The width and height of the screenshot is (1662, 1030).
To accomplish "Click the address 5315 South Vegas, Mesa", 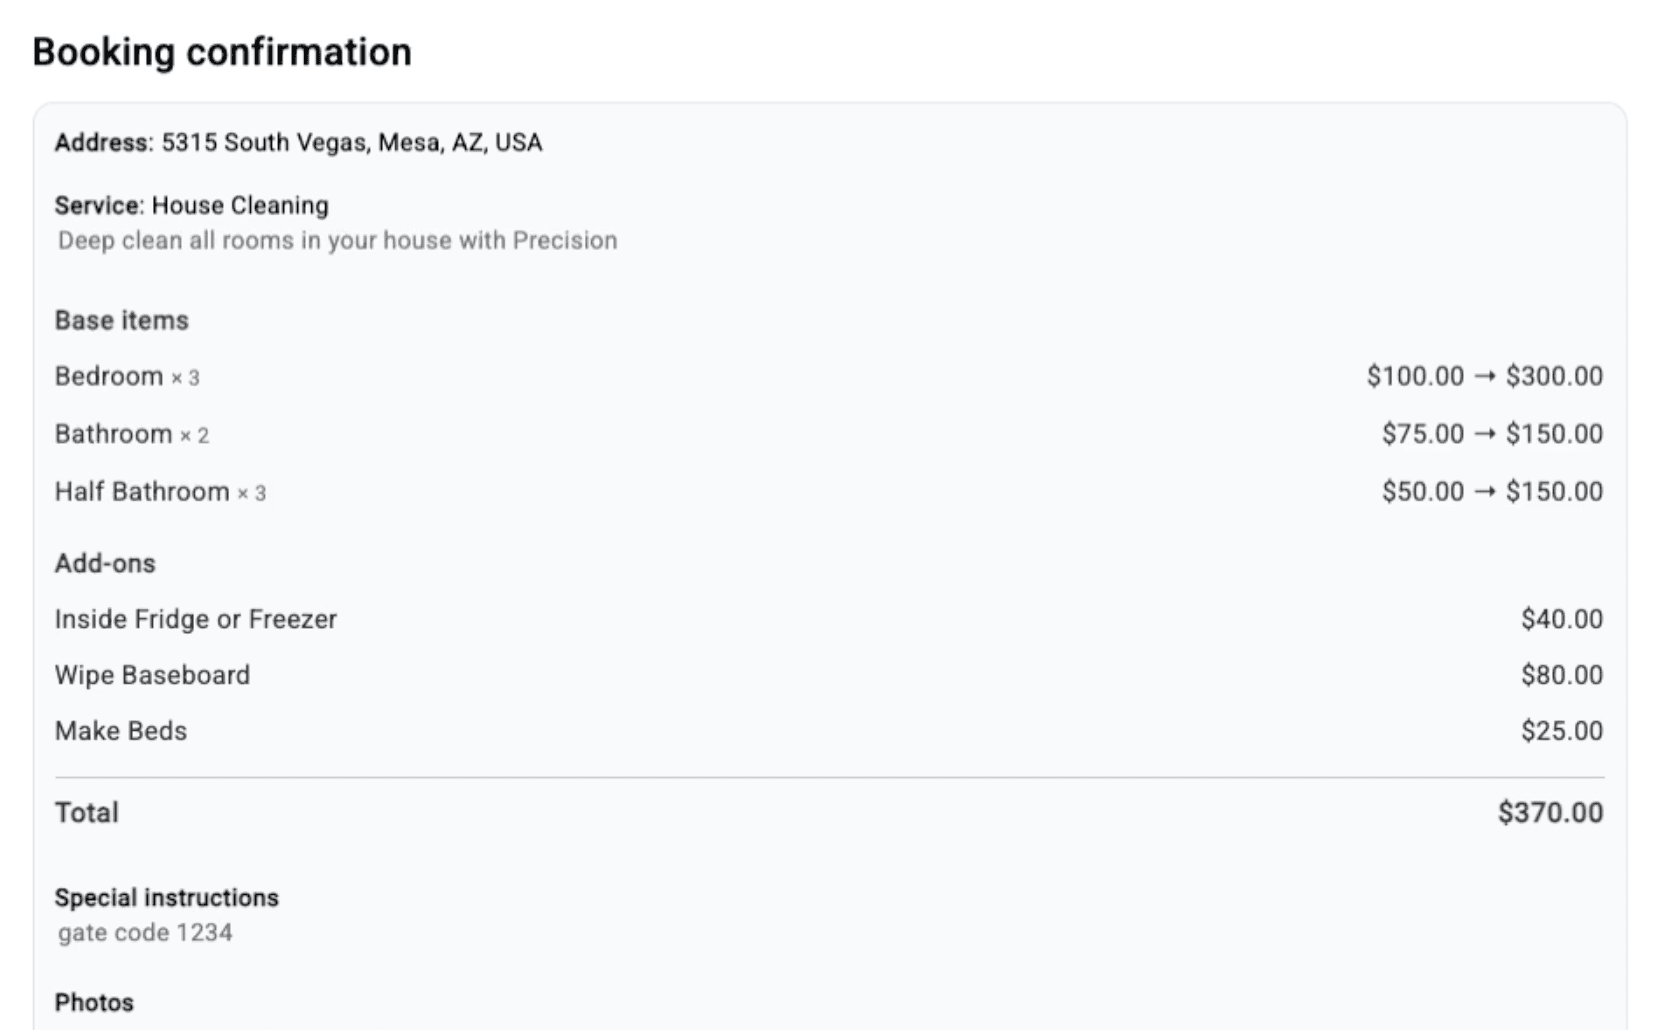I will [351, 142].
